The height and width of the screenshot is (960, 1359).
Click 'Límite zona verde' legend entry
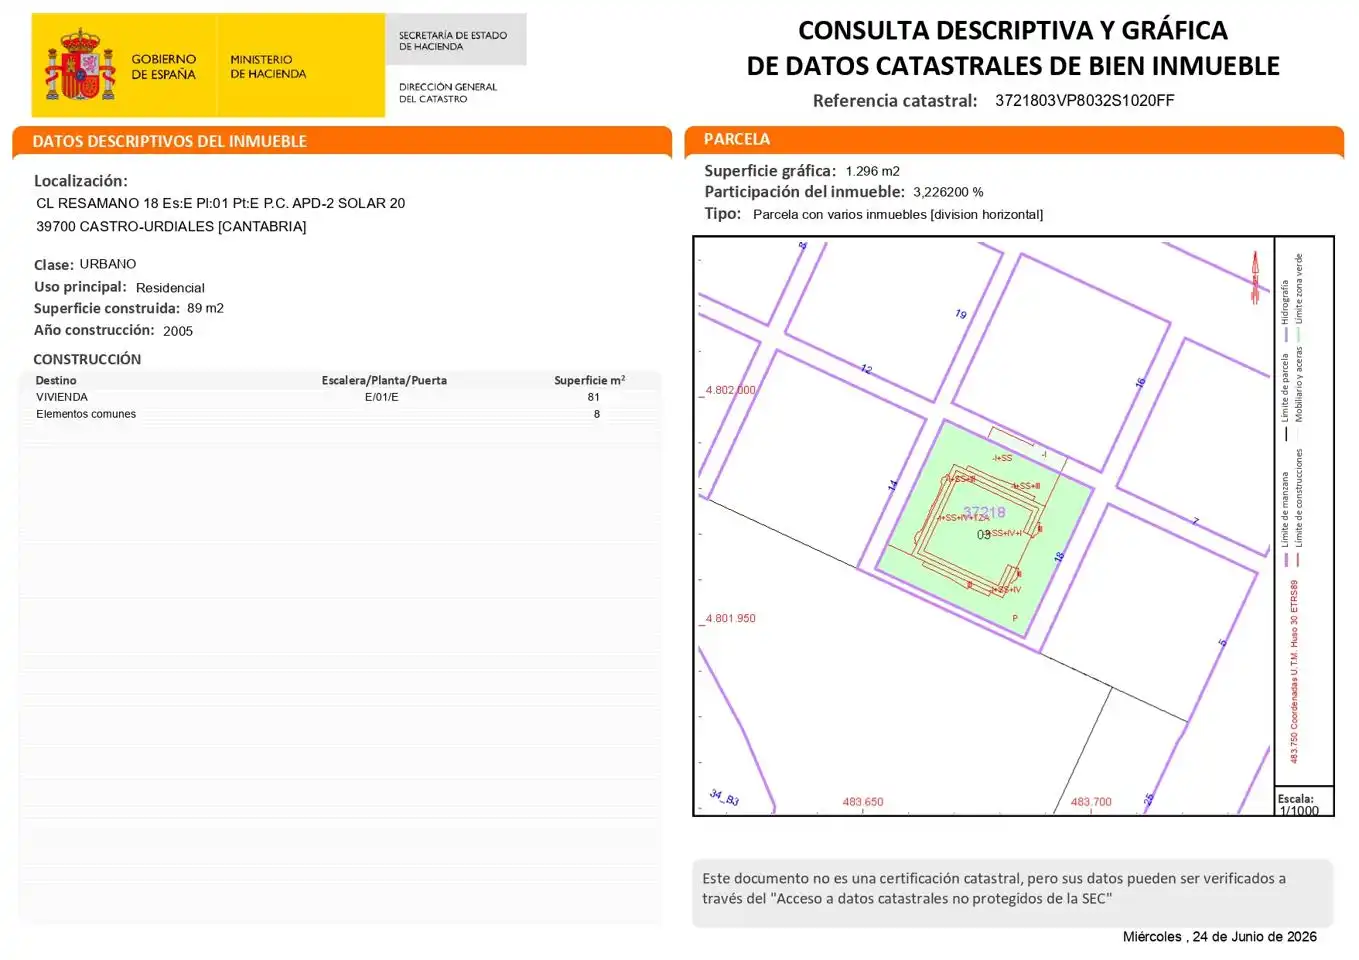coord(1299,296)
